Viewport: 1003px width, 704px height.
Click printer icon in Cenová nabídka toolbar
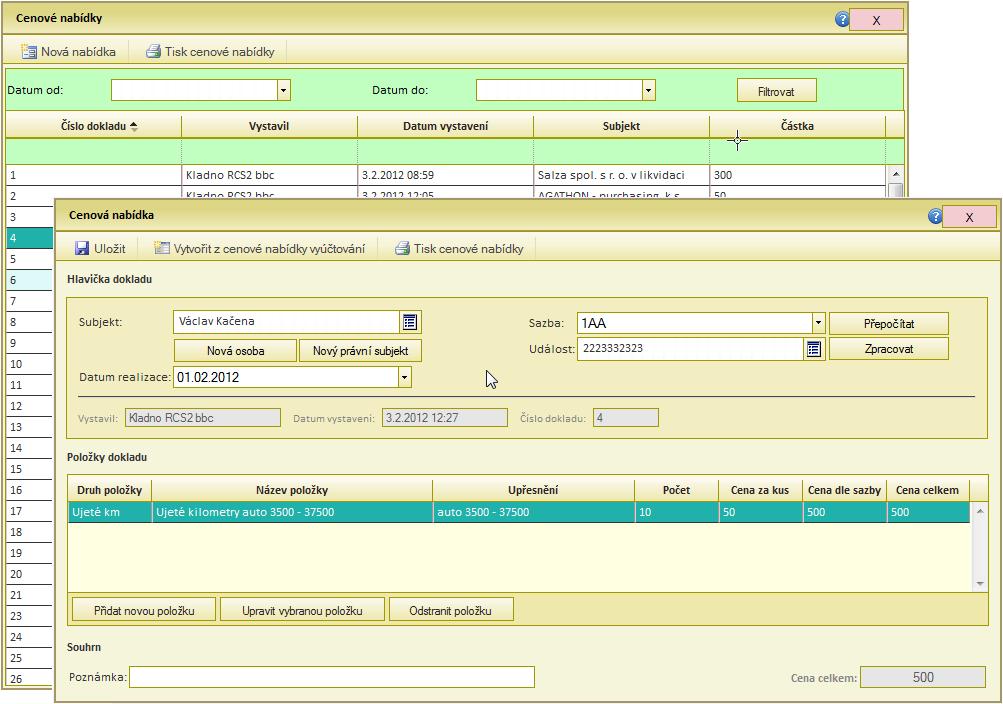click(x=402, y=248)
